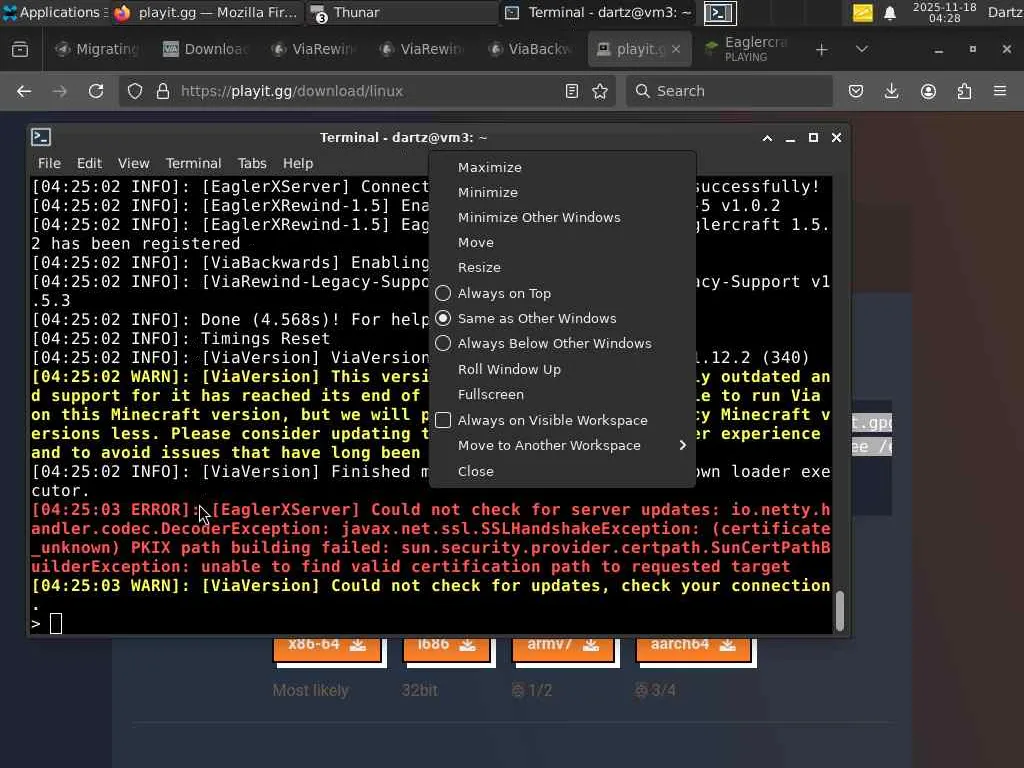Download the x86-64 playit build
The image size is (1024, 768).
tap(327, 645)
